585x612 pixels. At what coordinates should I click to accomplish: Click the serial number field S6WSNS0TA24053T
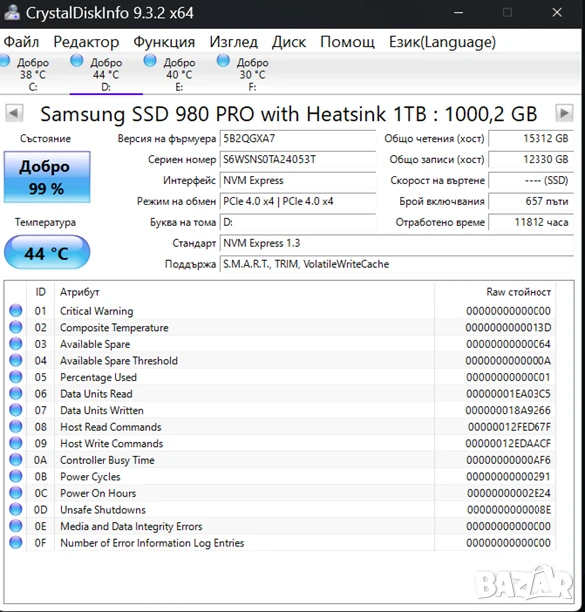[297, 160]
